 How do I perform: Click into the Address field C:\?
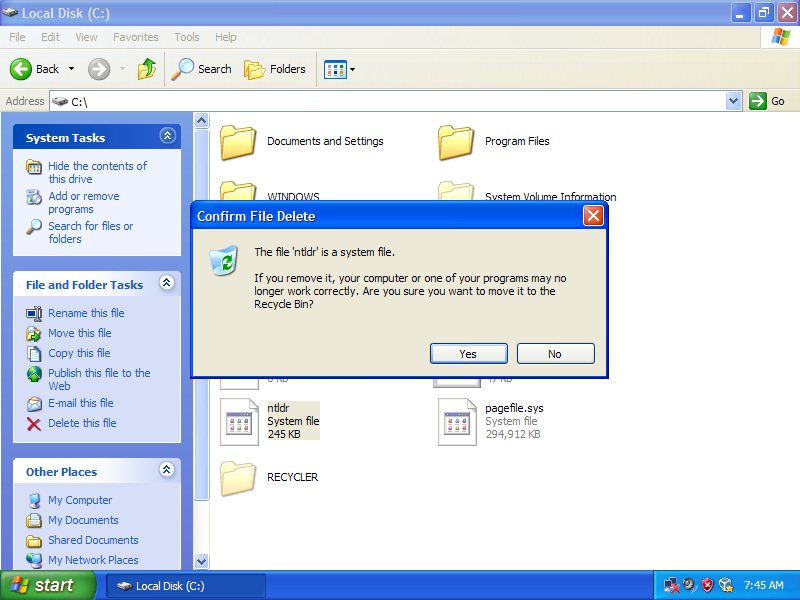pos(388,101)
